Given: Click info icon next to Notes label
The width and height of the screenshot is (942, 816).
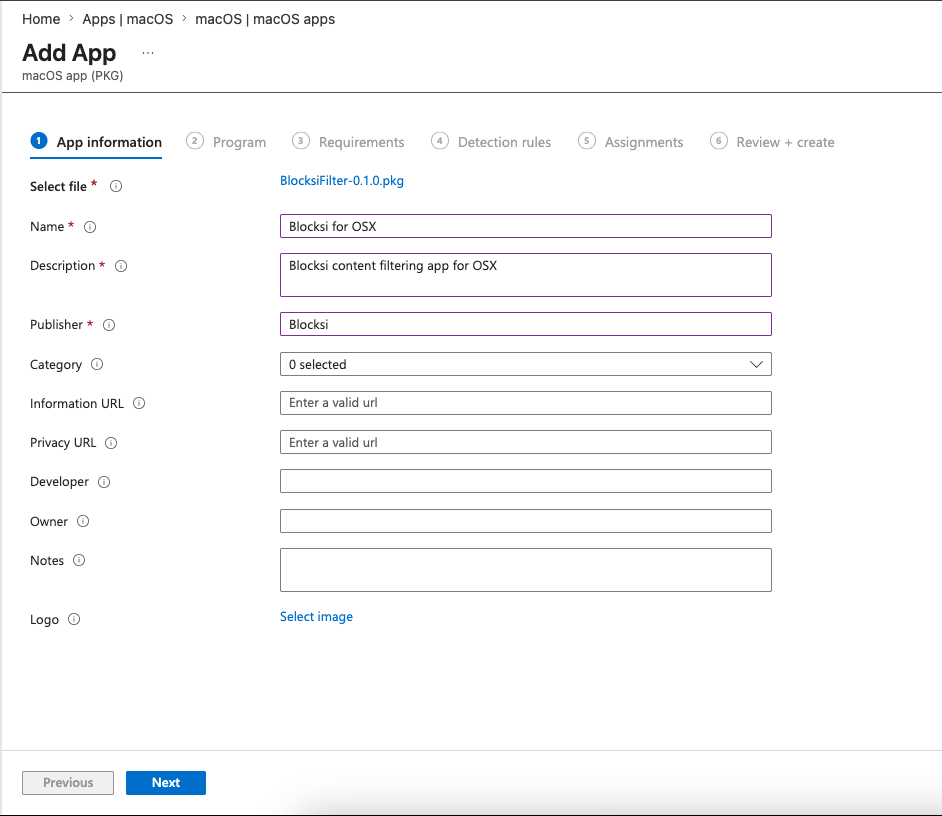Looking at the screenshot, I should click(79, 560).
